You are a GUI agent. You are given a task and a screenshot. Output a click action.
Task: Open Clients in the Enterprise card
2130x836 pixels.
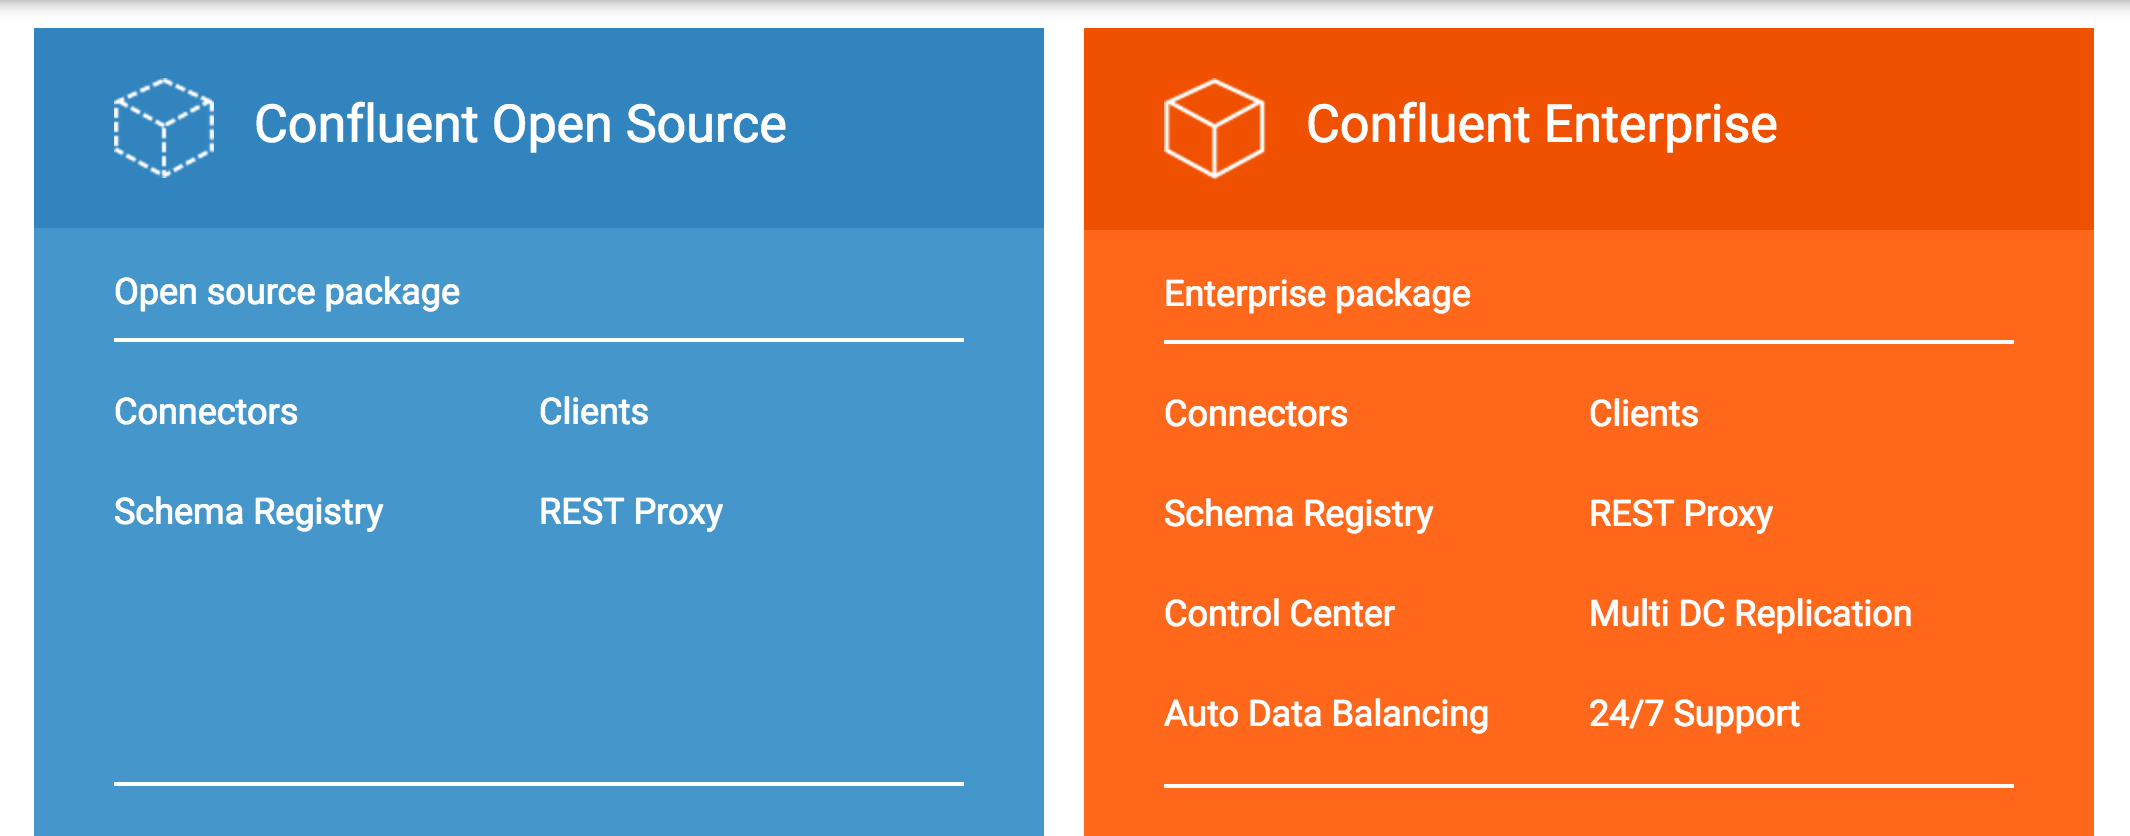coord(1644,414)
